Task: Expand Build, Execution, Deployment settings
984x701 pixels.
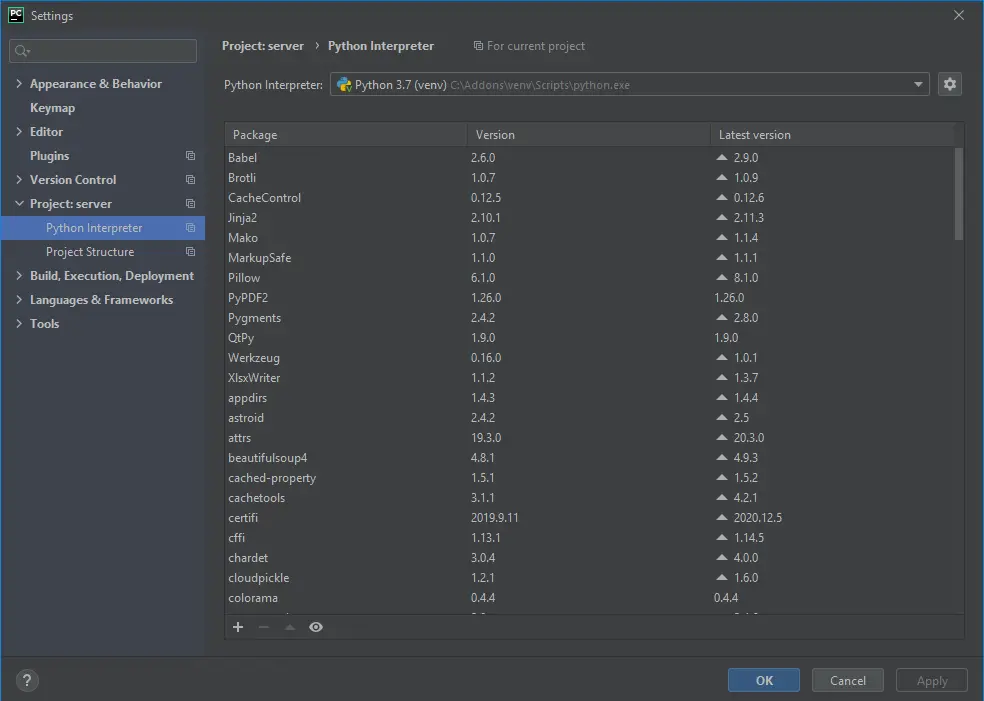Action: tap(19, 276)
